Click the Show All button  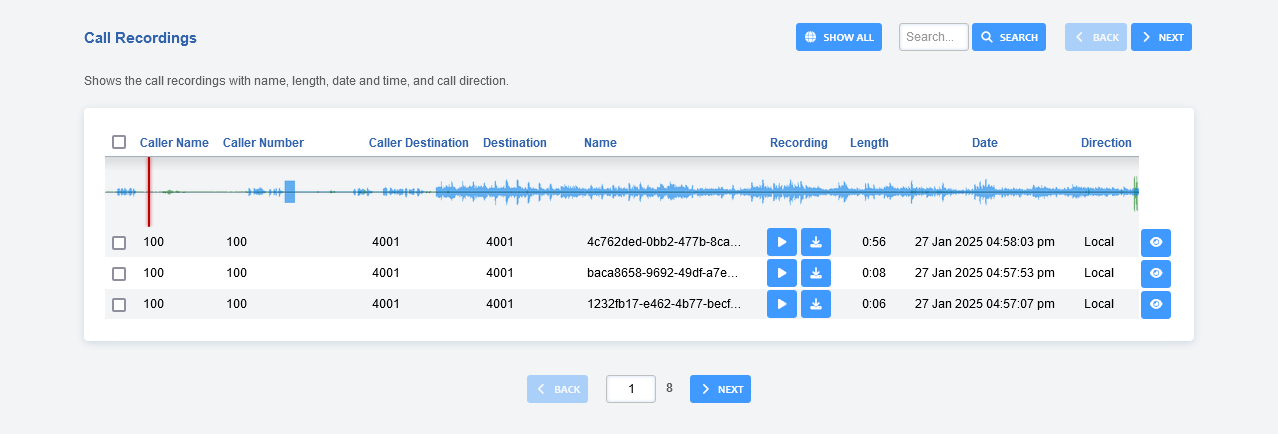tap(838, 37)
